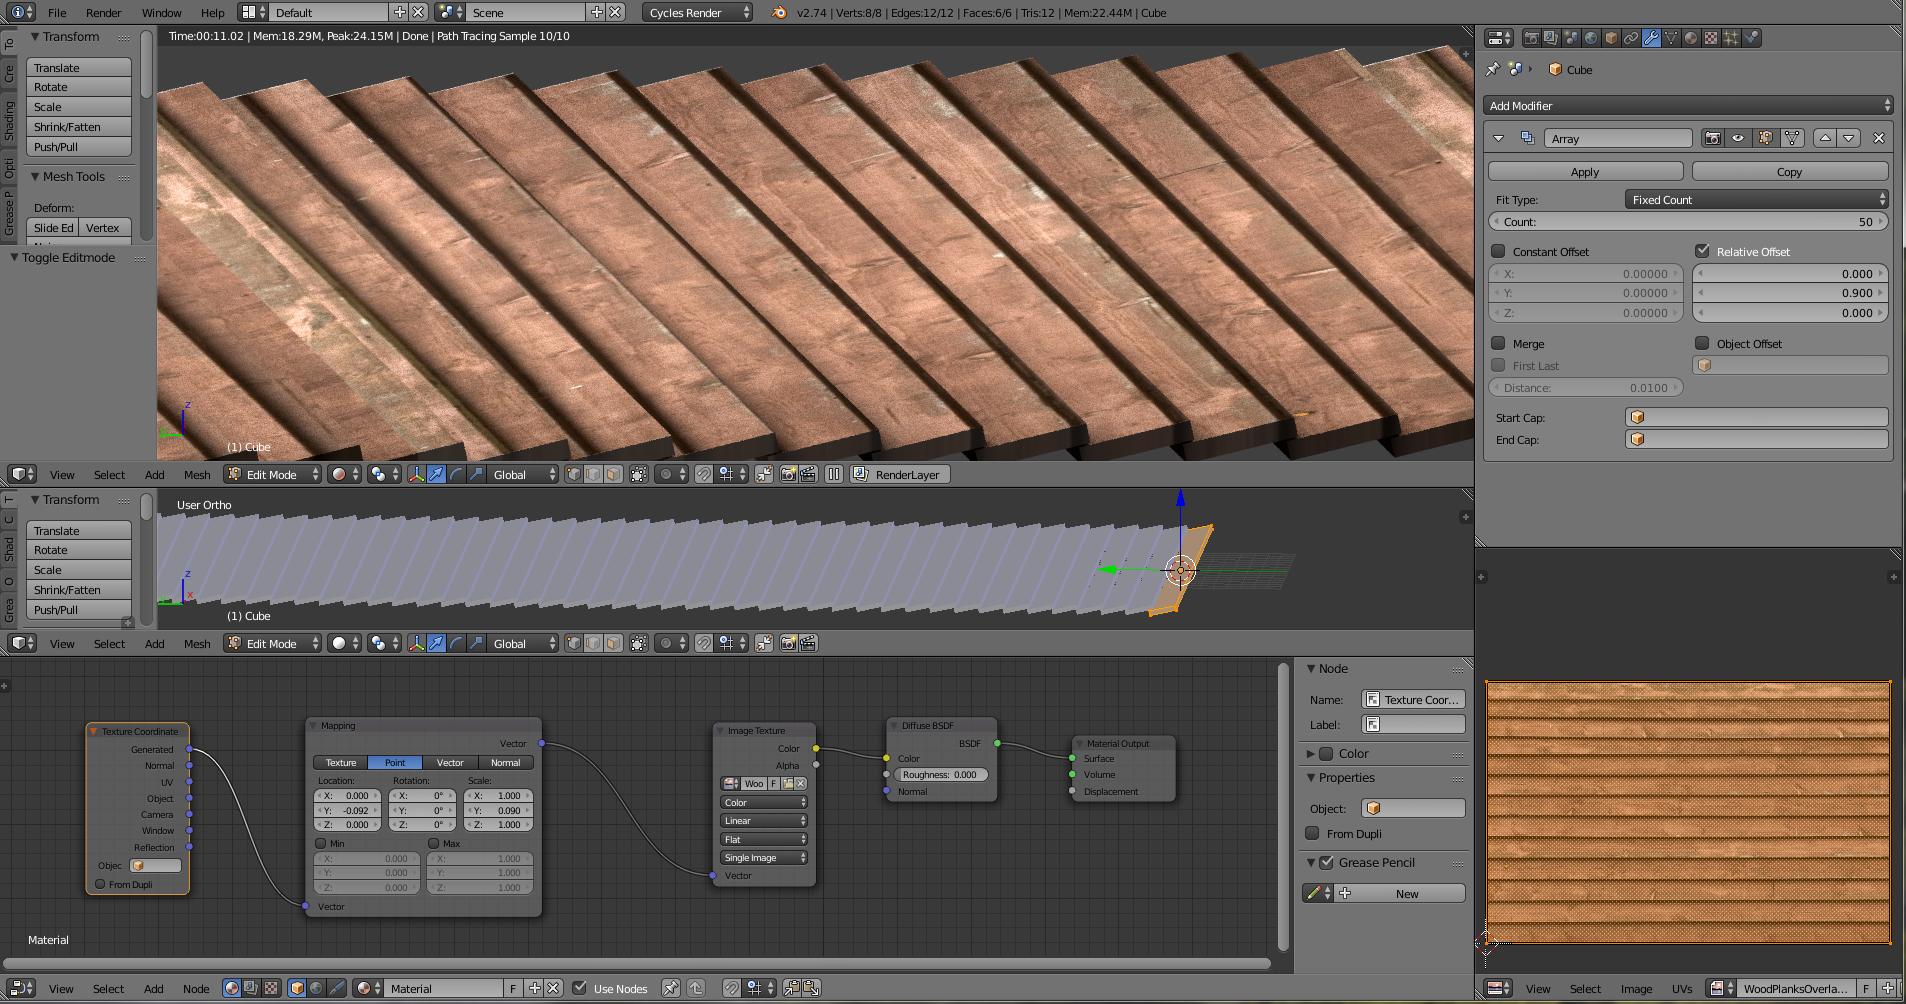Open the Scene properties tab

point(1571,38)
